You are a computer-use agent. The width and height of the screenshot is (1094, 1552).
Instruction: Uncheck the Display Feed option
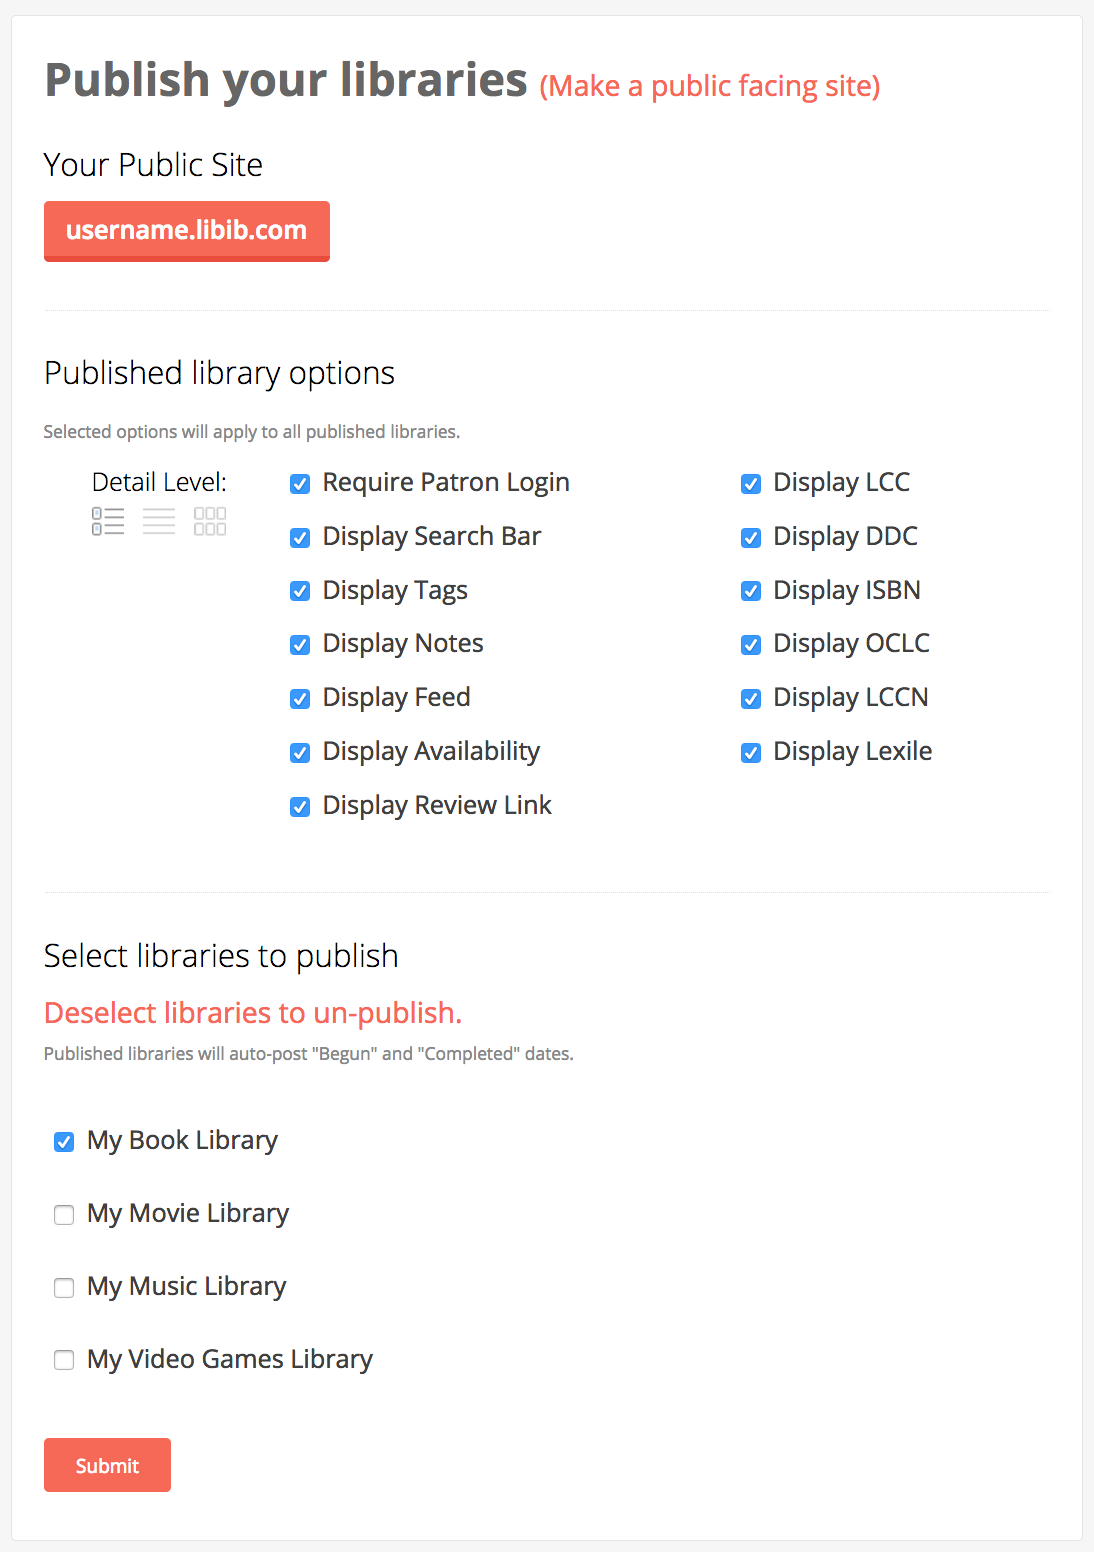coord(300,699)
